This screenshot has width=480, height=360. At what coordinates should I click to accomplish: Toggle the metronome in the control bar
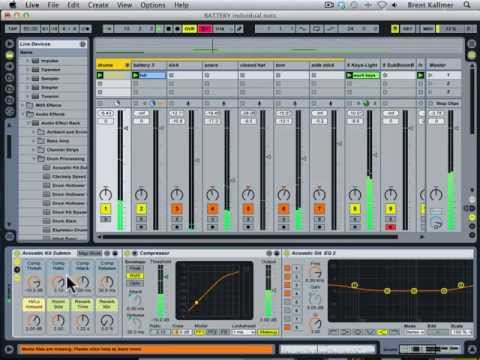click(86, 29)
